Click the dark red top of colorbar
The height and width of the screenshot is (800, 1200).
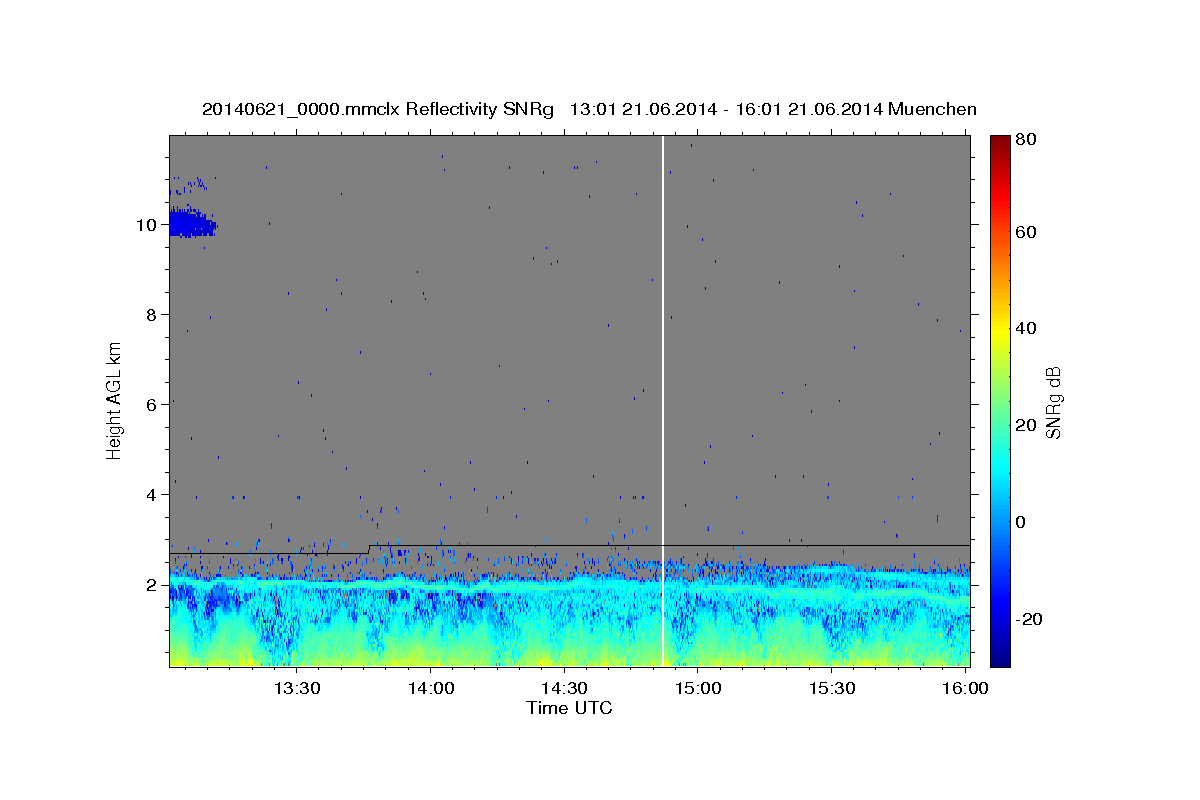click(x=999, y=142)
